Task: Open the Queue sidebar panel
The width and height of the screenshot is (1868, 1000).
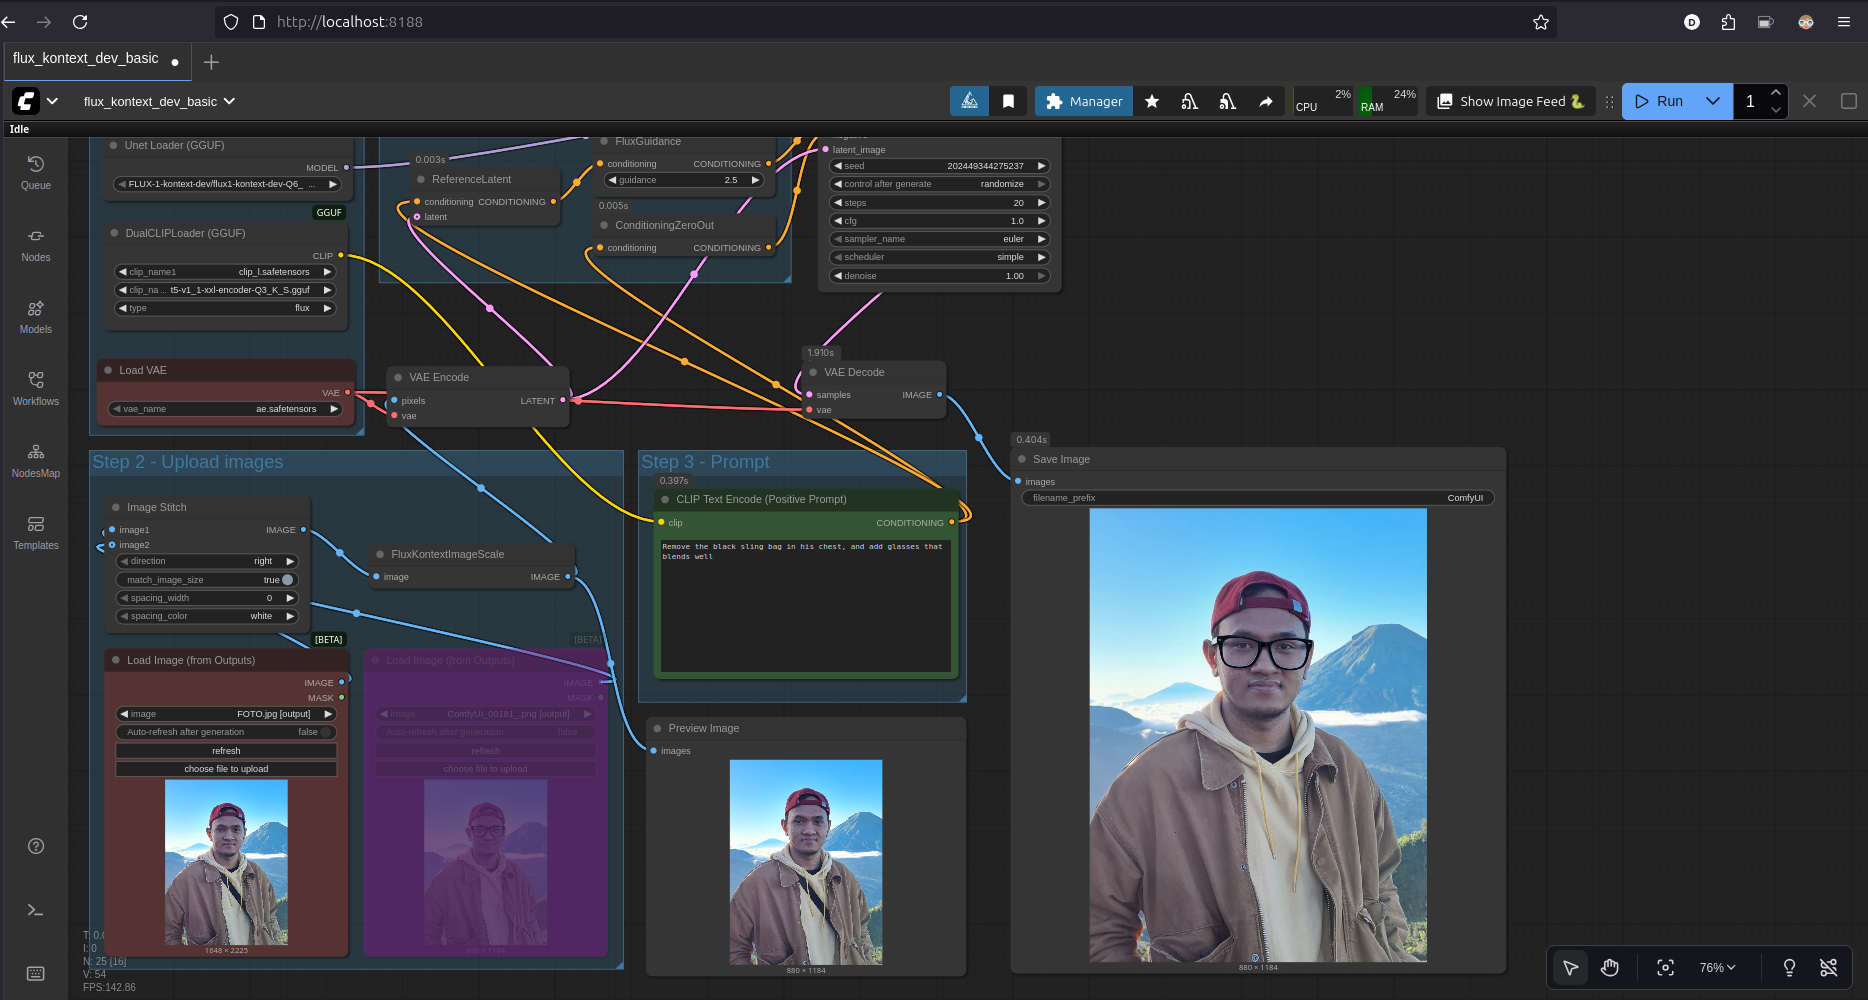Action: point(36,172)
